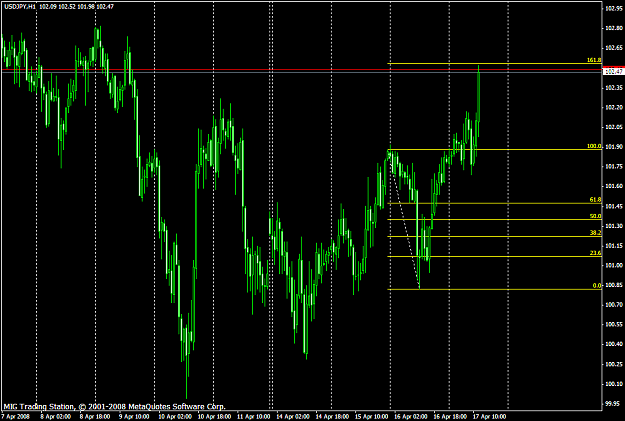Click the 9 Apr 10:00 time label
The height and width of the screenshot is (421, 625).
click(134, 417)
